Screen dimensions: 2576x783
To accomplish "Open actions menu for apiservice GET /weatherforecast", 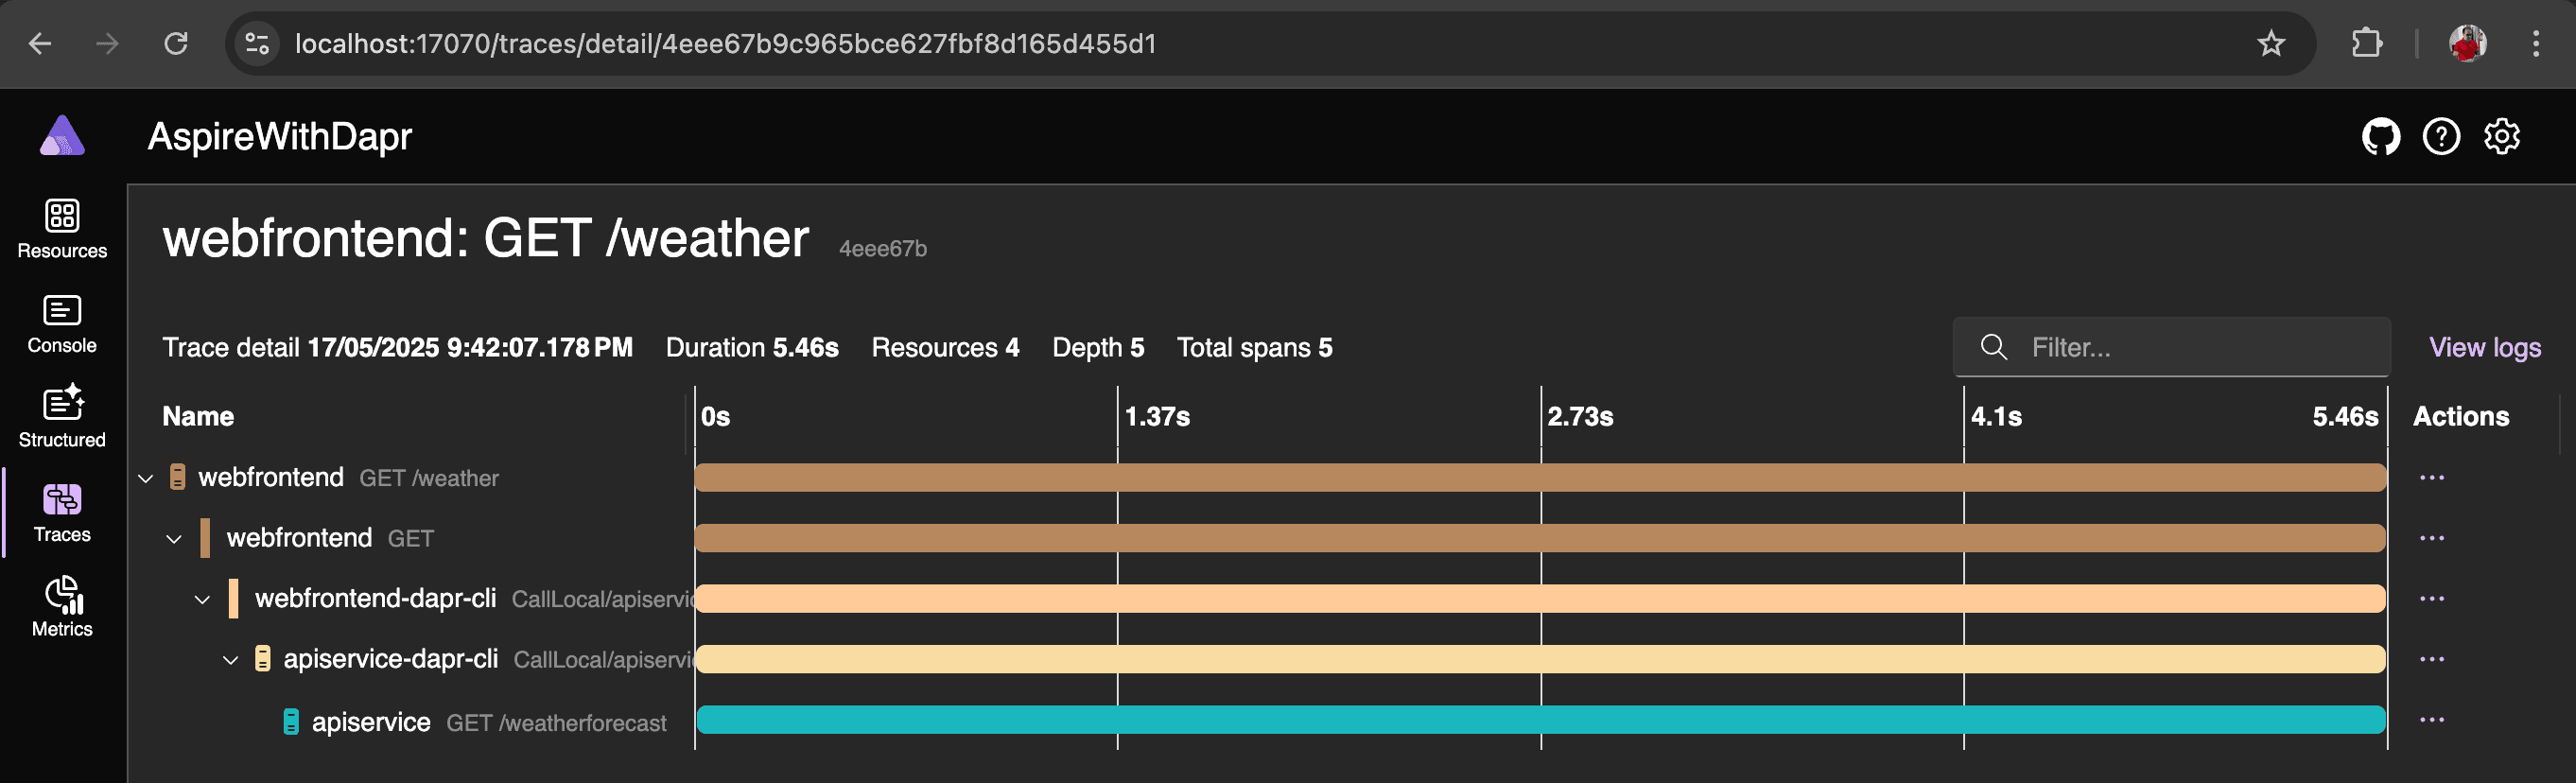I will click(x=2432, y=720).
